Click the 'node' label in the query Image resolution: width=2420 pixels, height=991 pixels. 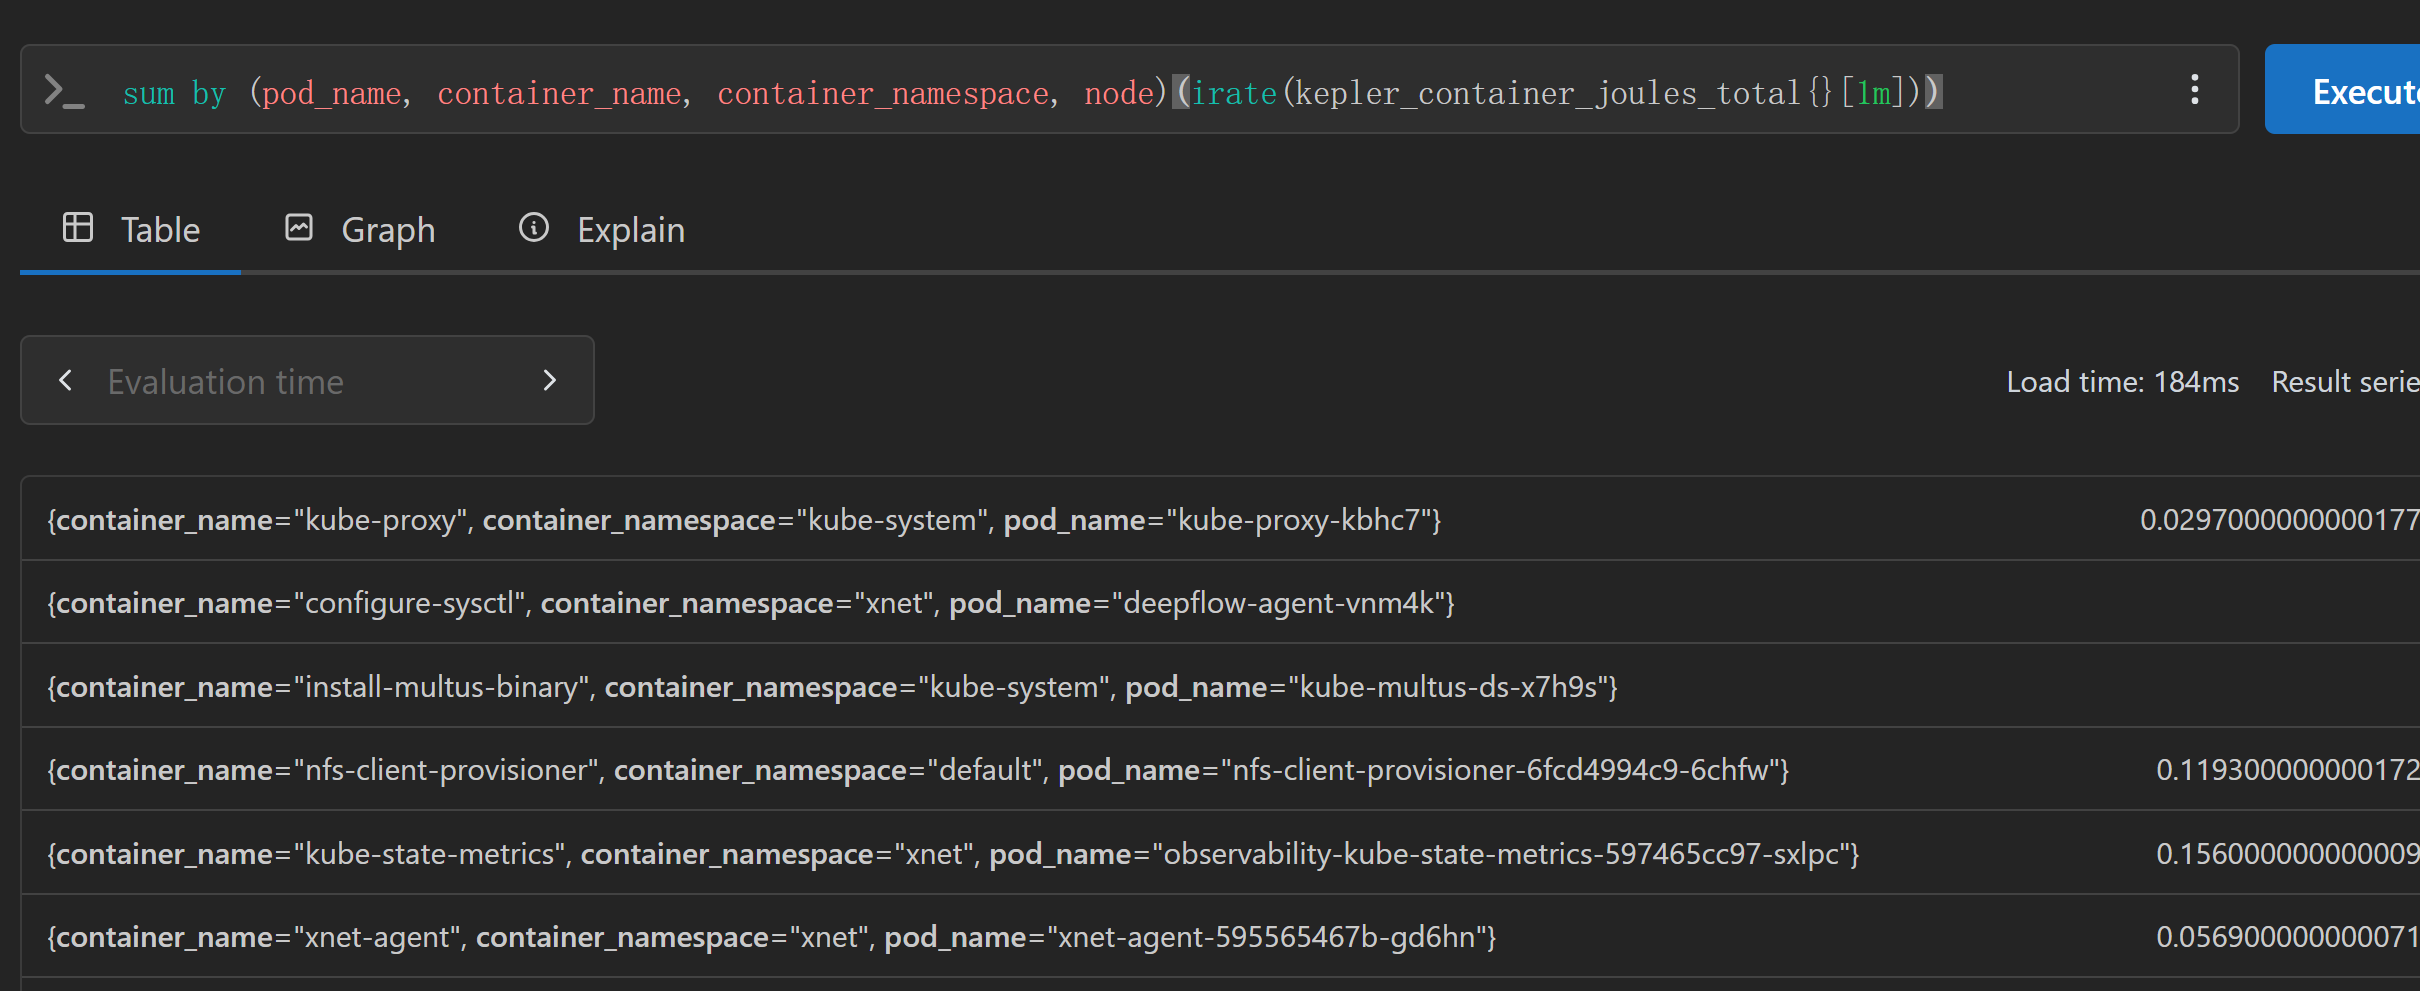point(1119,93)
